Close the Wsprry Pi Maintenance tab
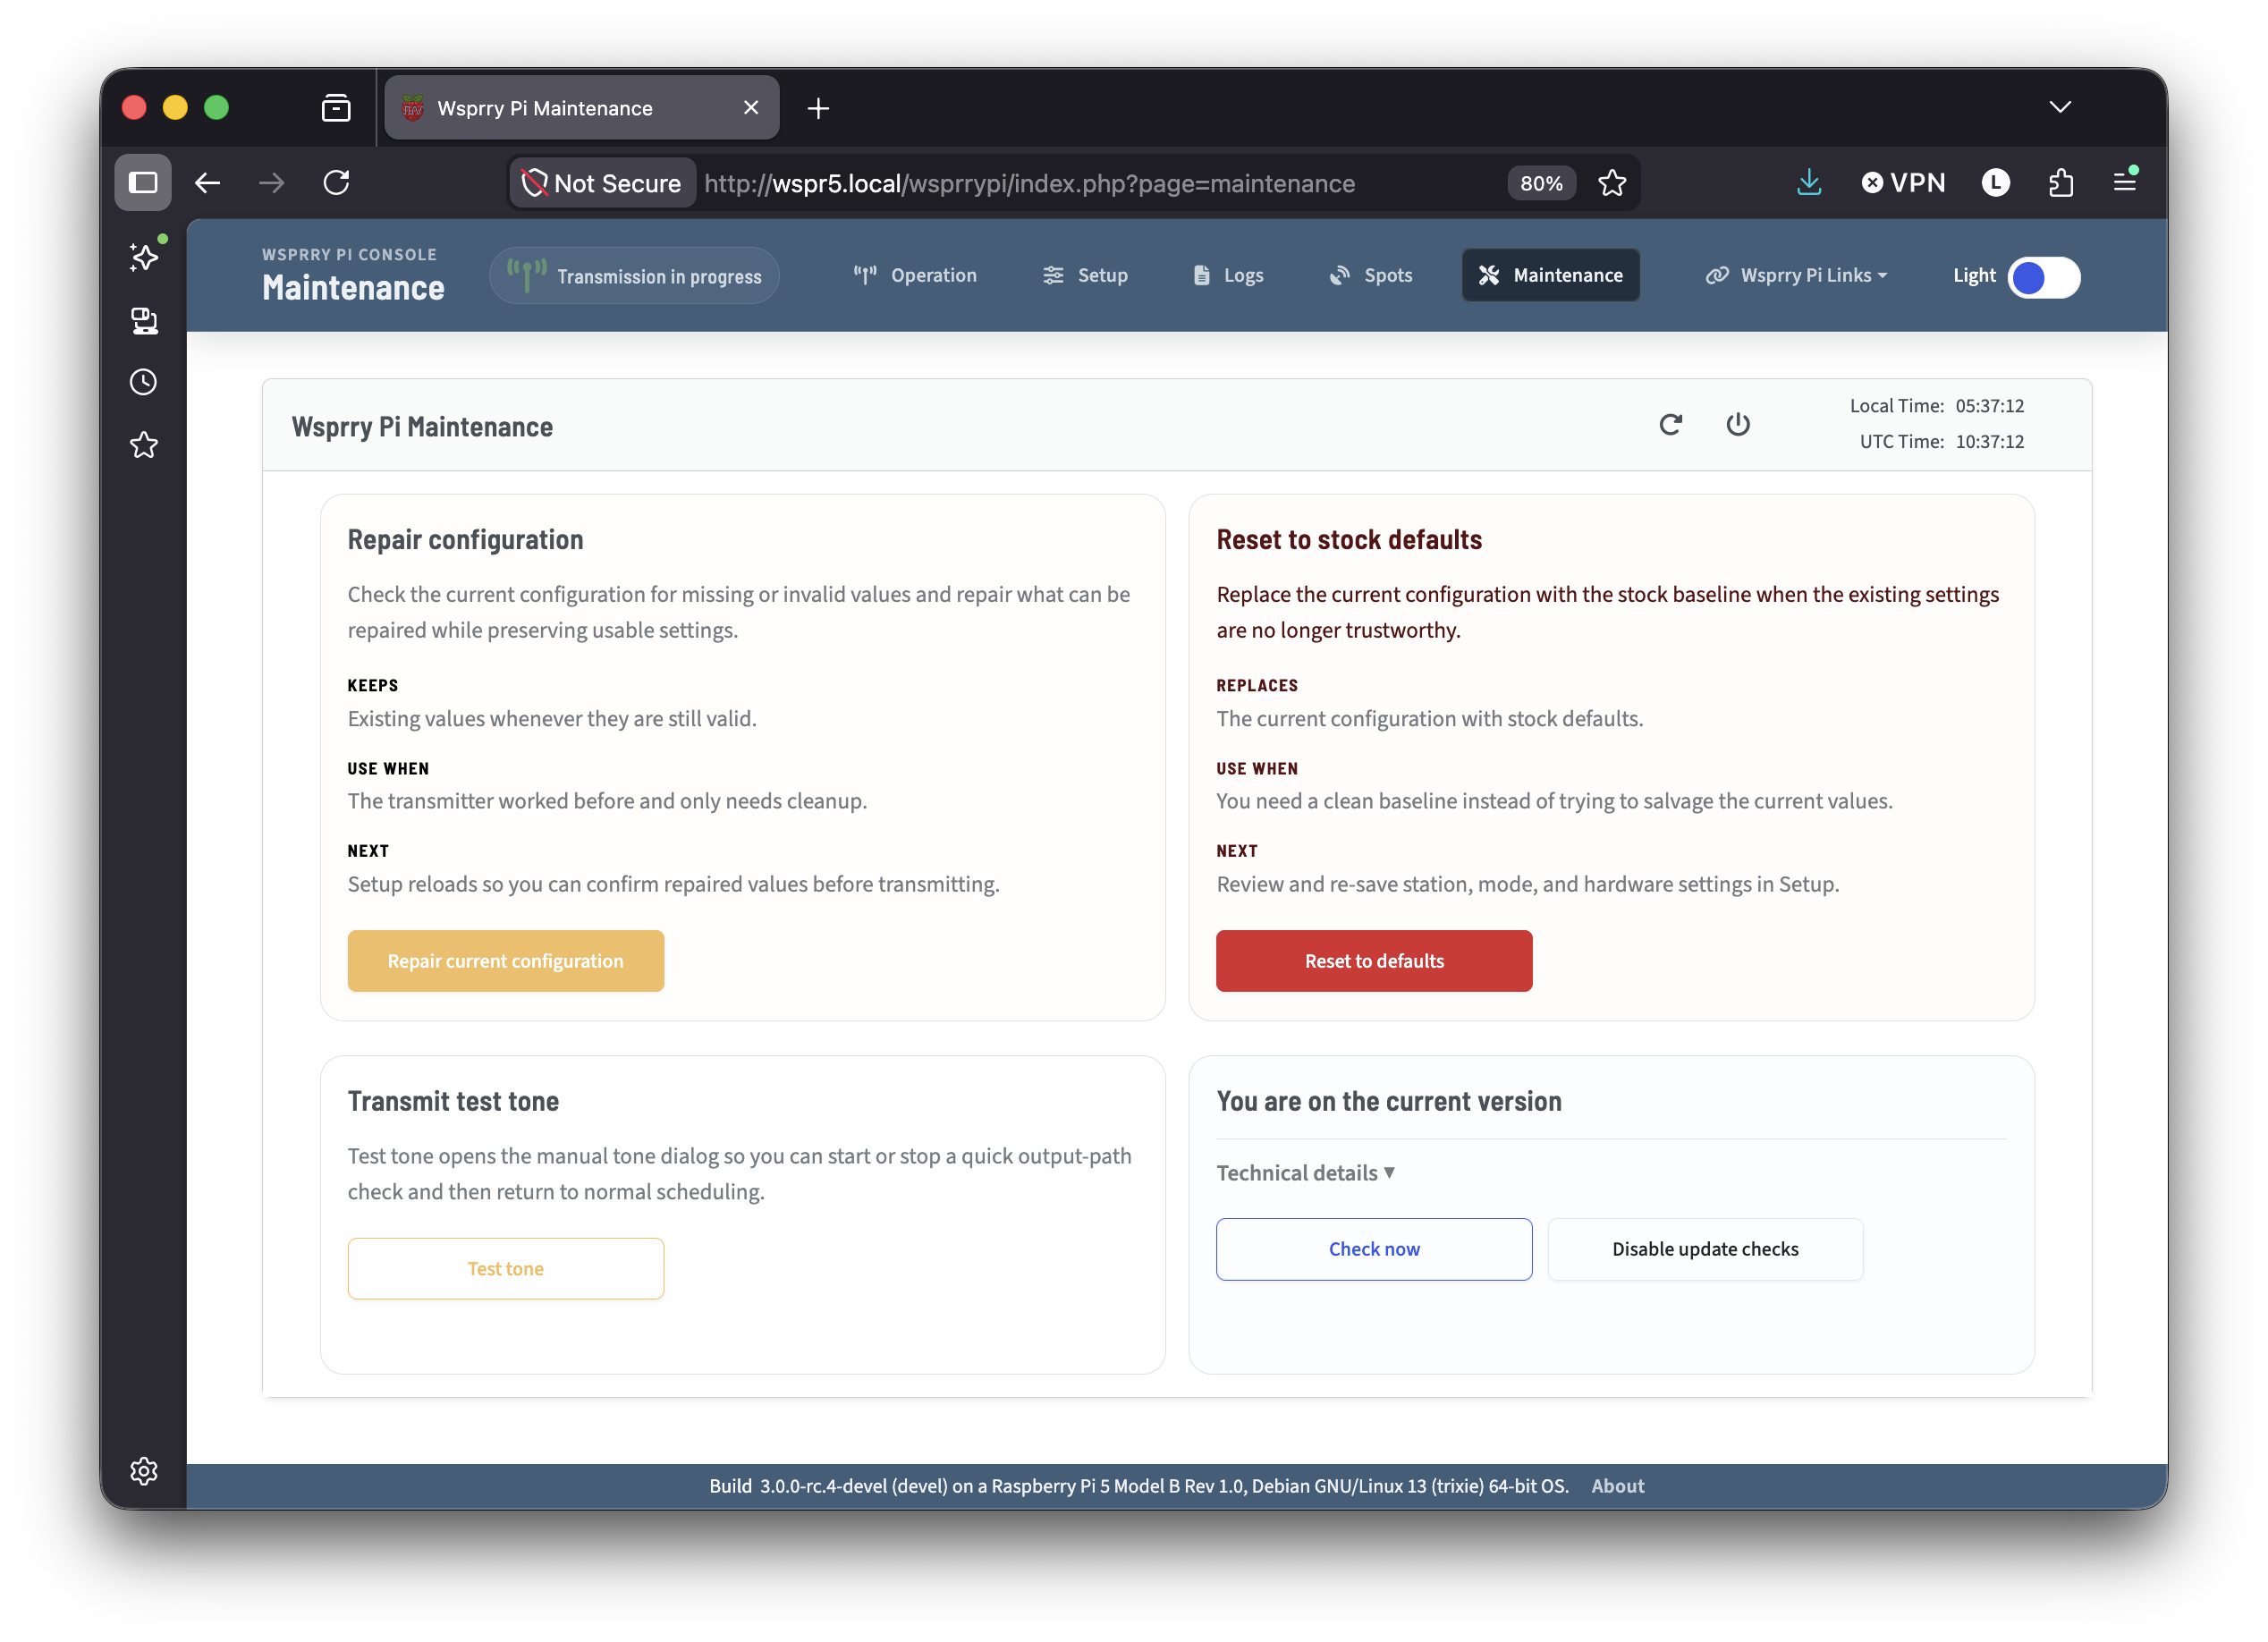Screen dimensions: 2268x1642 pos(751,107)
